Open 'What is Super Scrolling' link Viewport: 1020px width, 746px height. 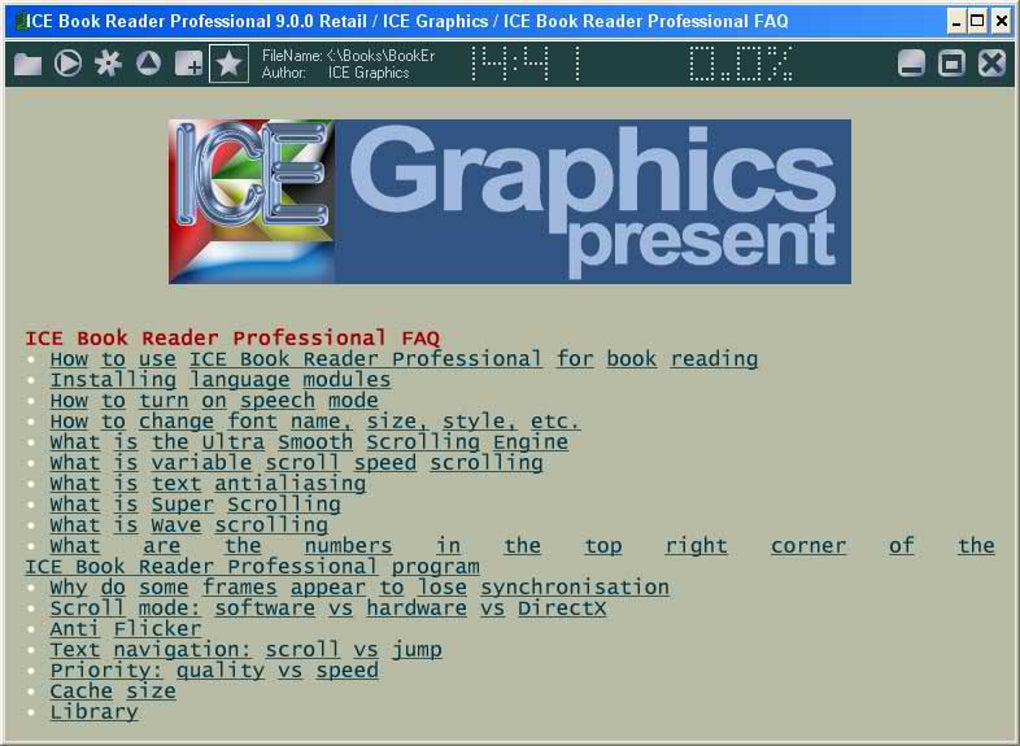coord(195,505)
